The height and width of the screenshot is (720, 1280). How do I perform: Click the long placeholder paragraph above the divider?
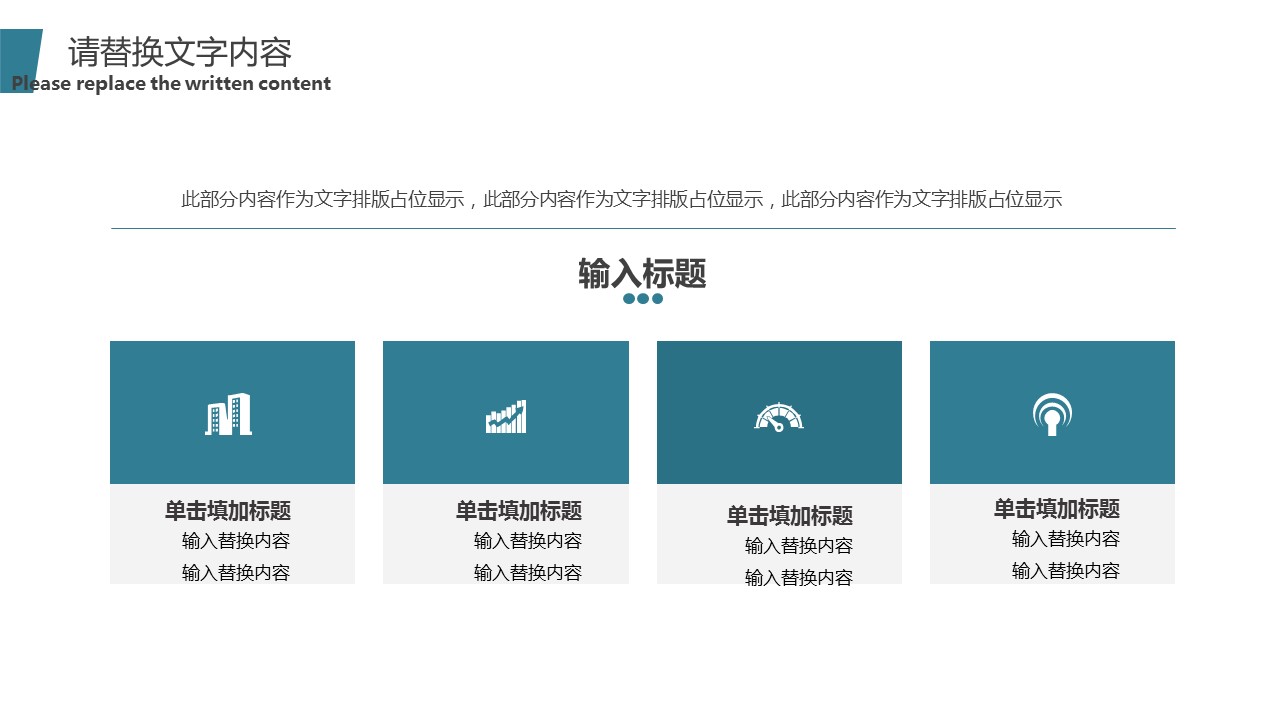(621, 199)
